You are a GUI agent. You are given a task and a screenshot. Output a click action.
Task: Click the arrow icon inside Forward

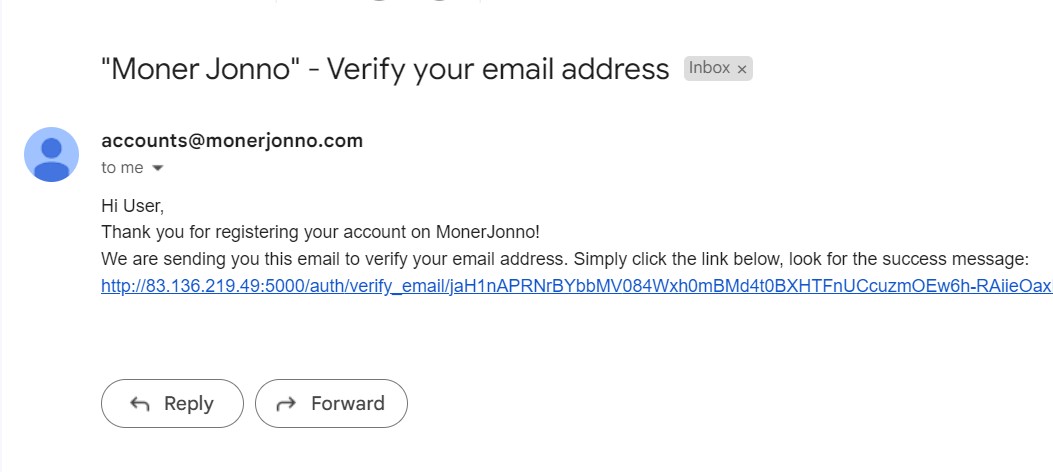[286, 404]
